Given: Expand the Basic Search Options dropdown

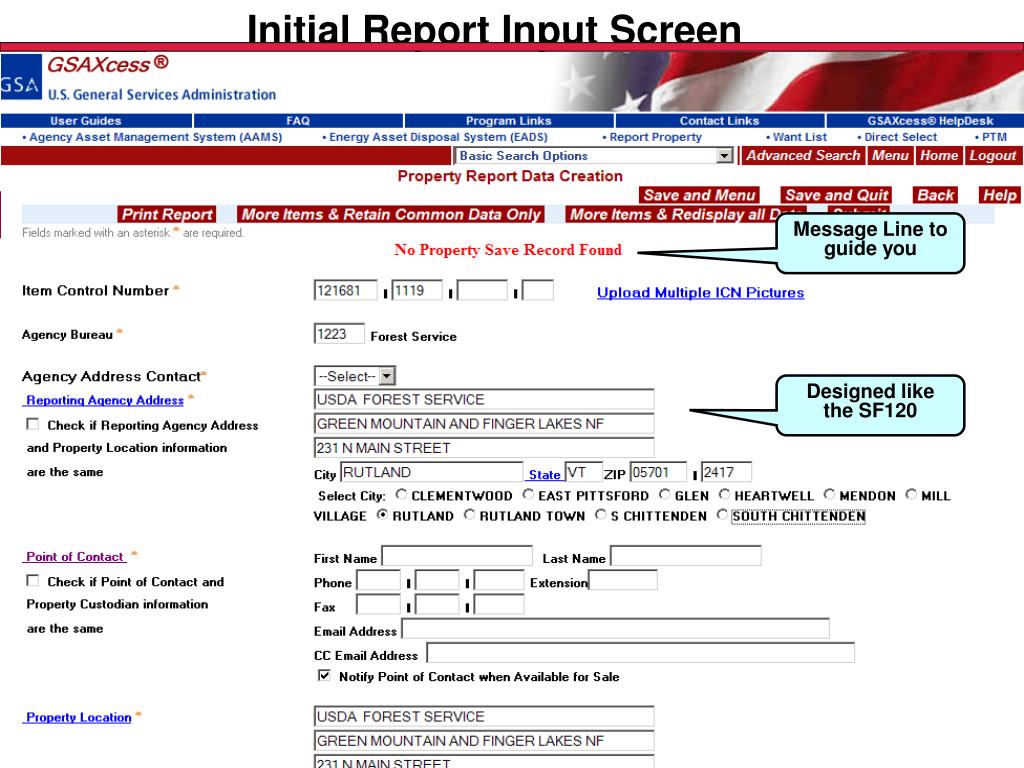Looking at the screenshot, I should [724, 156].
